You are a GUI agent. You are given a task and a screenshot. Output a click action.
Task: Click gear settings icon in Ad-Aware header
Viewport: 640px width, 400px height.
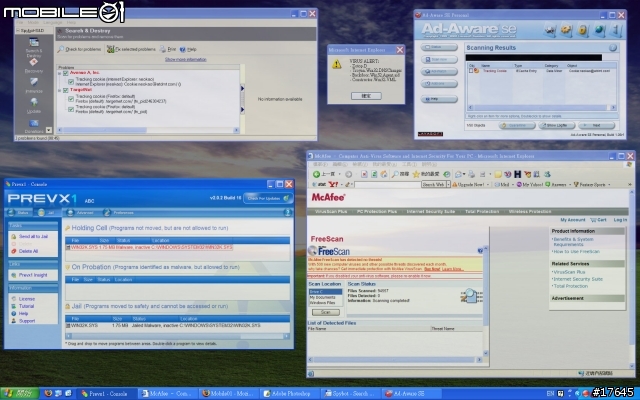[x=566, y=30]
